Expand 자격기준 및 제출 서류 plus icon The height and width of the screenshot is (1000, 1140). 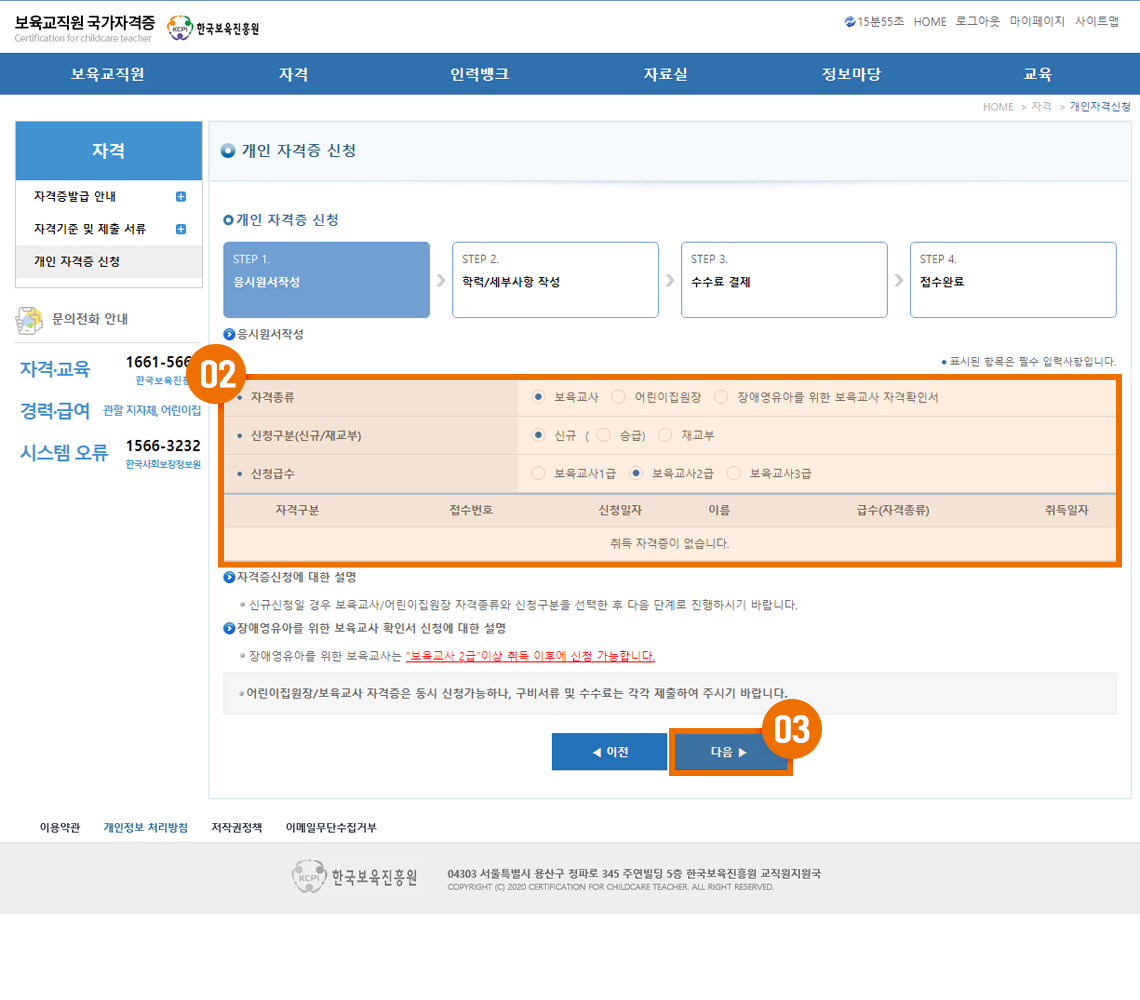[x=181, y=229]
